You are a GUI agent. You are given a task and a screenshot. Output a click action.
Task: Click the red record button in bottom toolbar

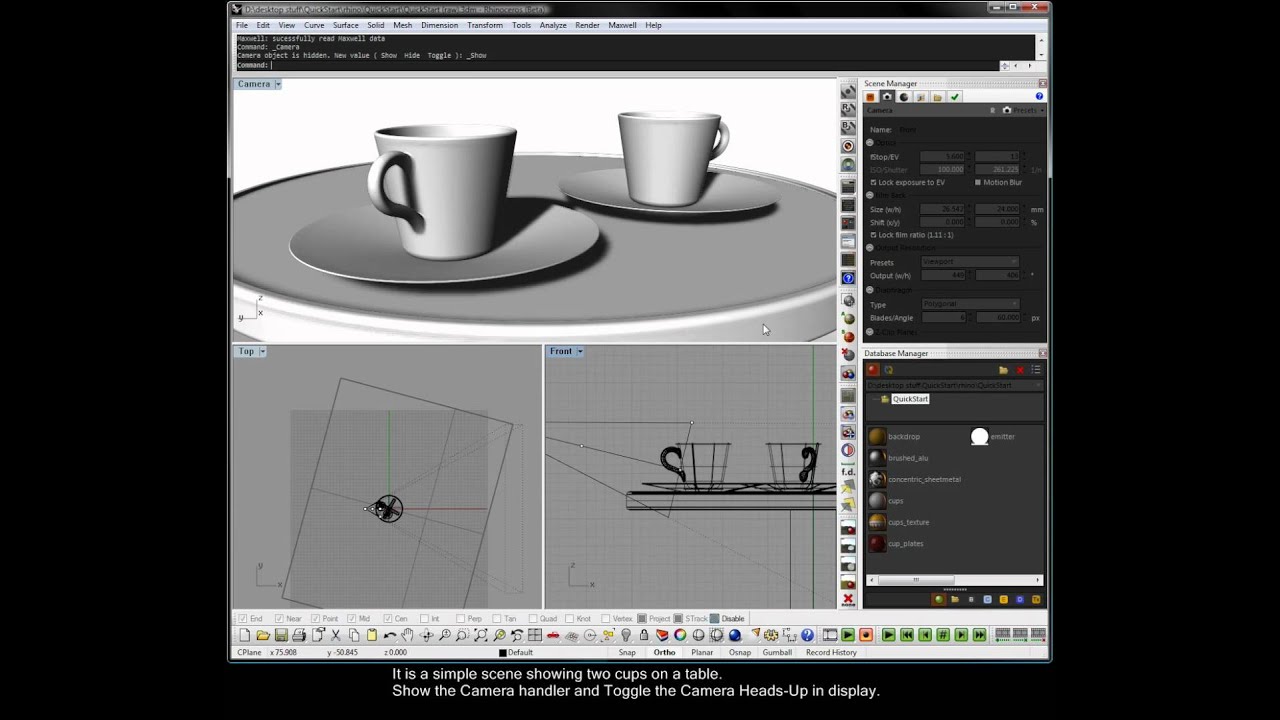(866, 635)
